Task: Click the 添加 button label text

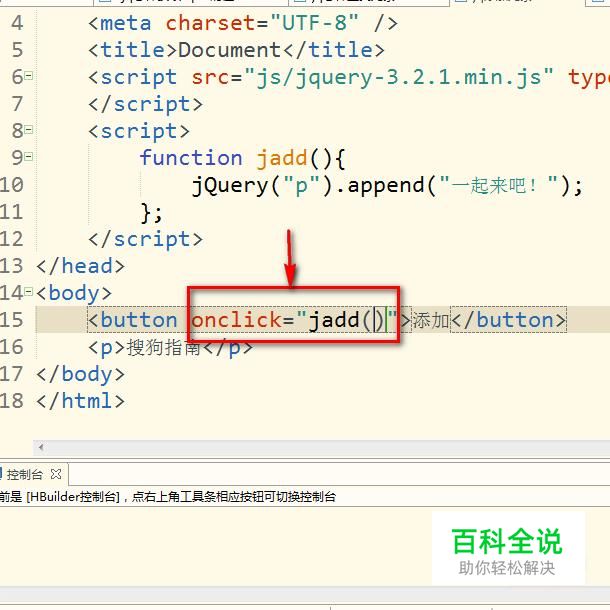Action: (431, 321)
